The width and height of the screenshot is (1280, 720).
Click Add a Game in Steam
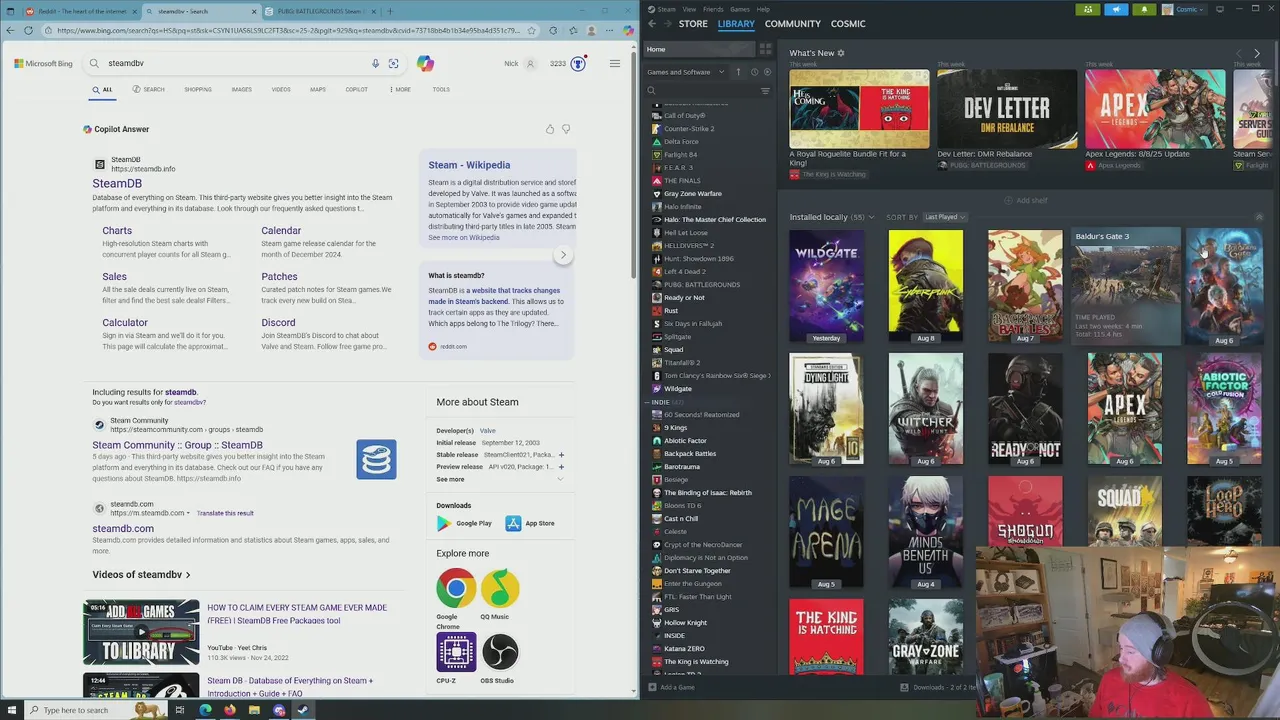pos(670,687)
